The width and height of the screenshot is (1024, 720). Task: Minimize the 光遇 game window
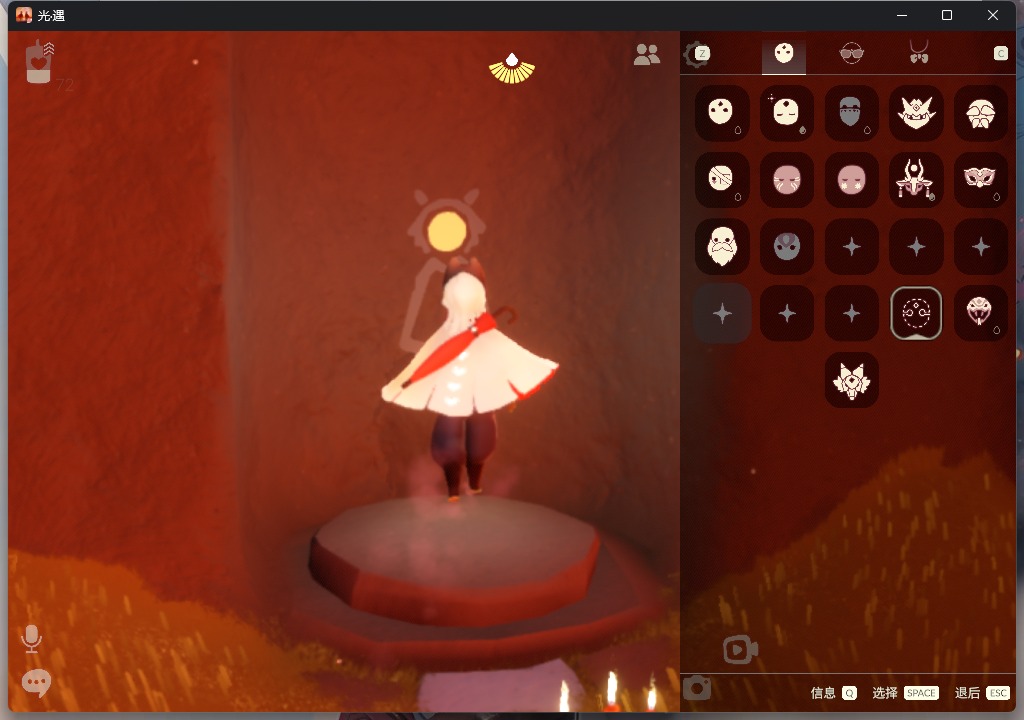tap(902, 15)
